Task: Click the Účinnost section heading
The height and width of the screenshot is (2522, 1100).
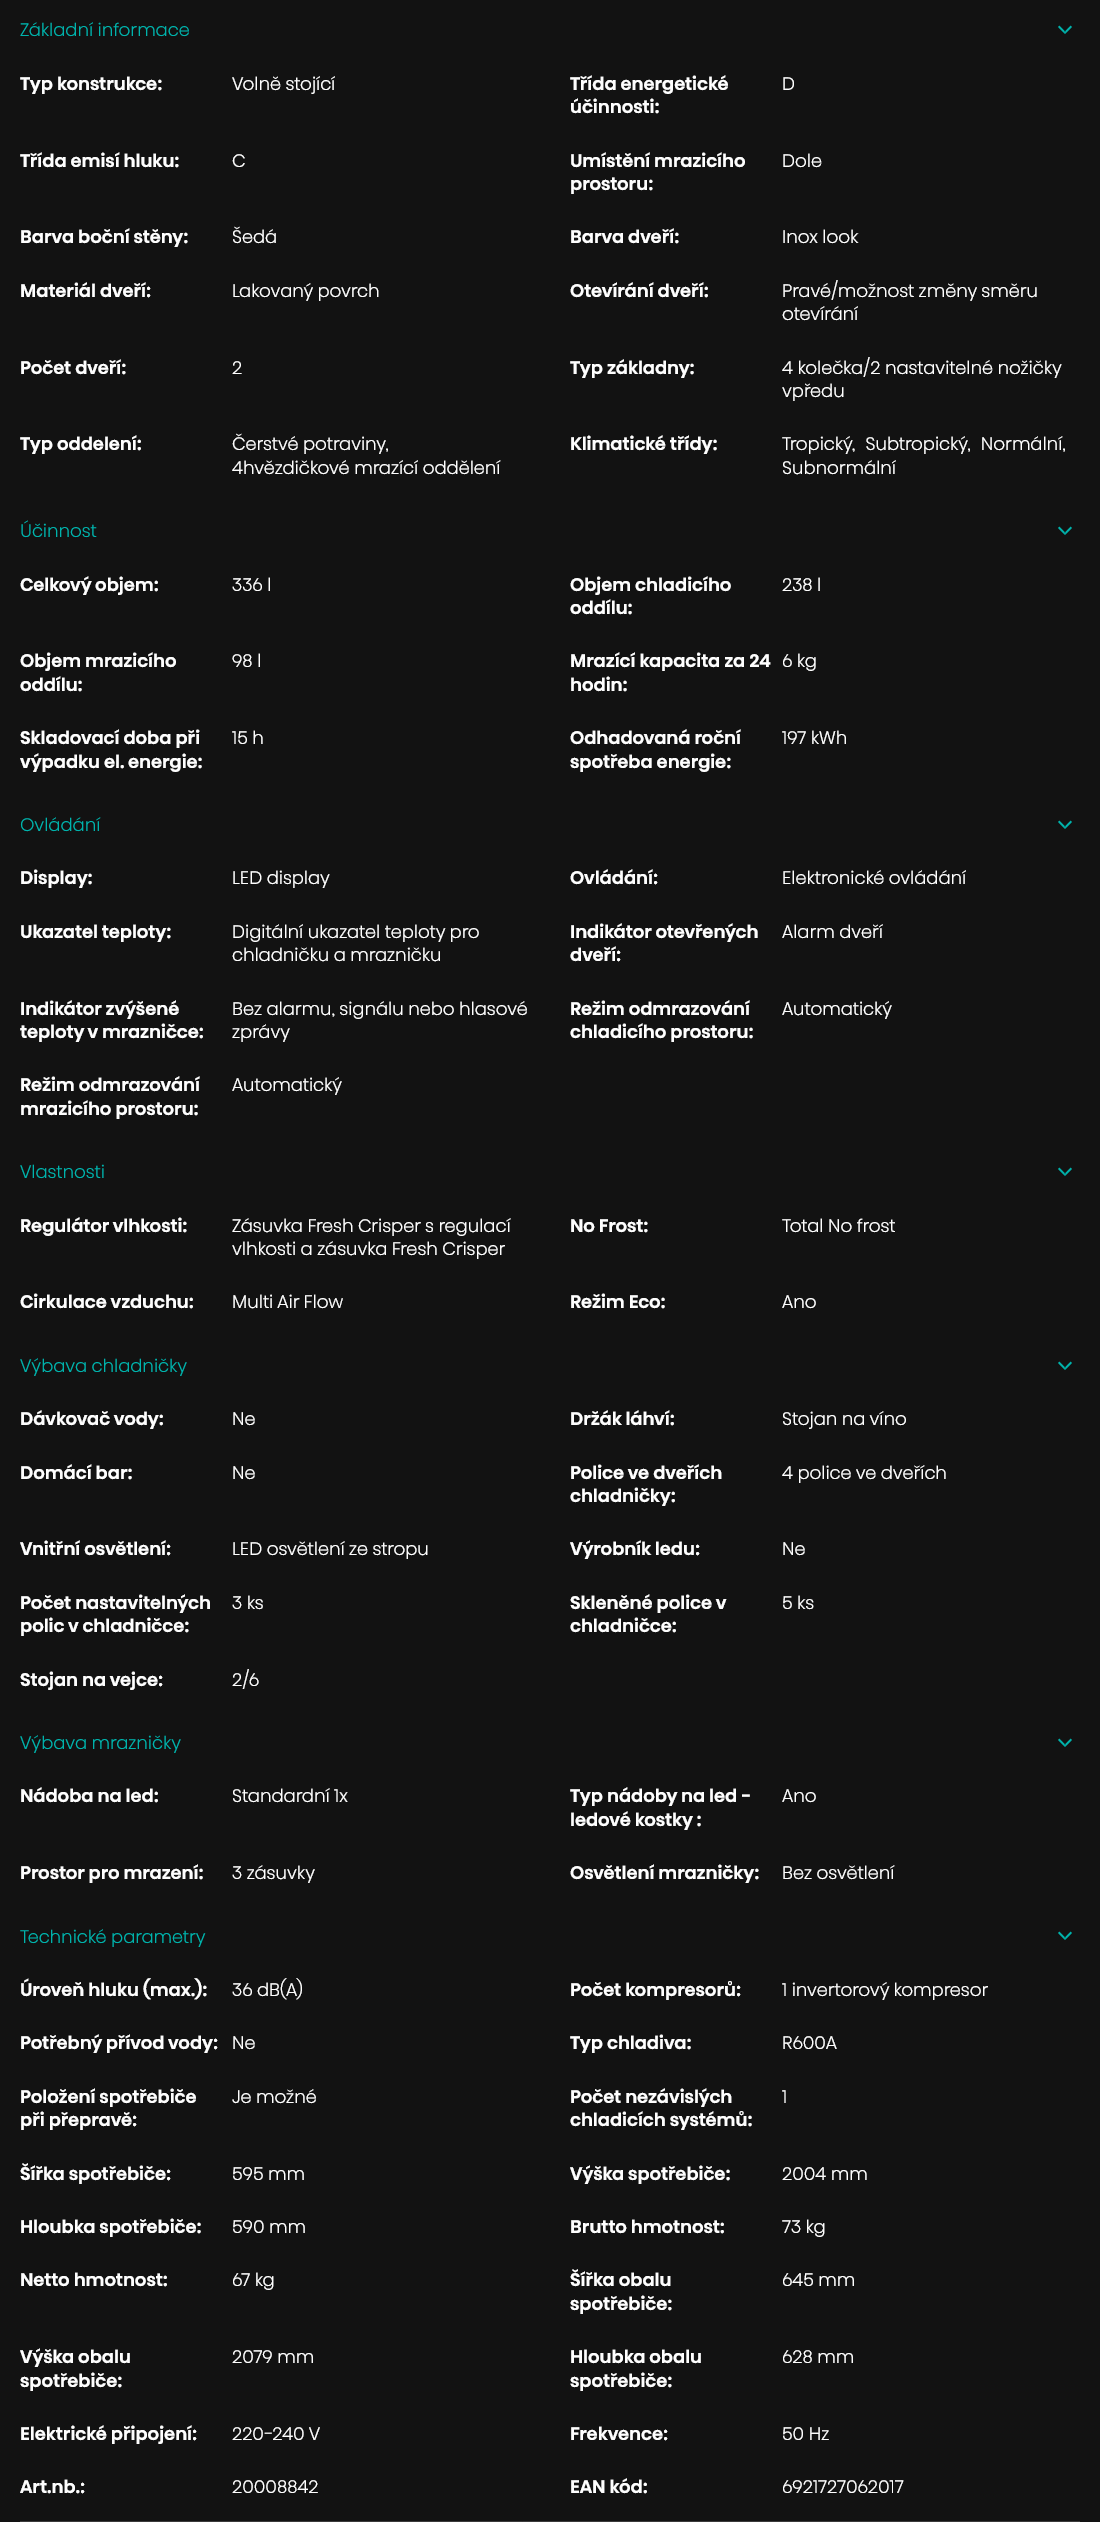Action: click(58, 531)
